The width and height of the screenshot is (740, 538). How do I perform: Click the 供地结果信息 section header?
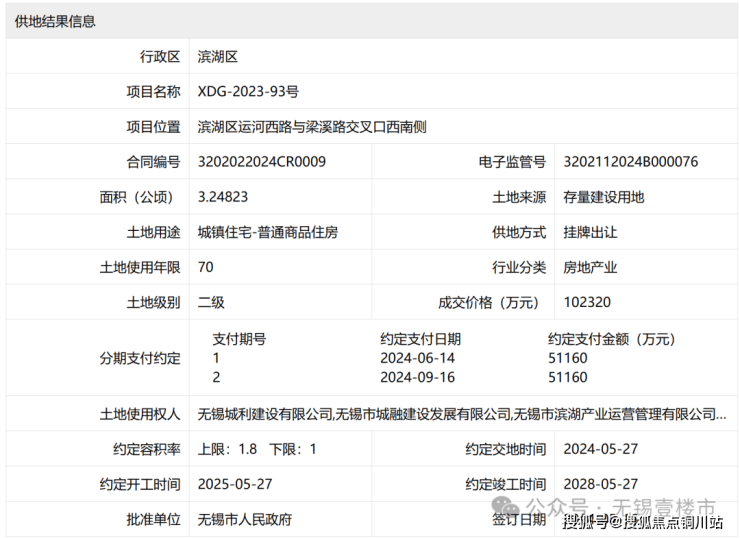[x=56, y=21]
